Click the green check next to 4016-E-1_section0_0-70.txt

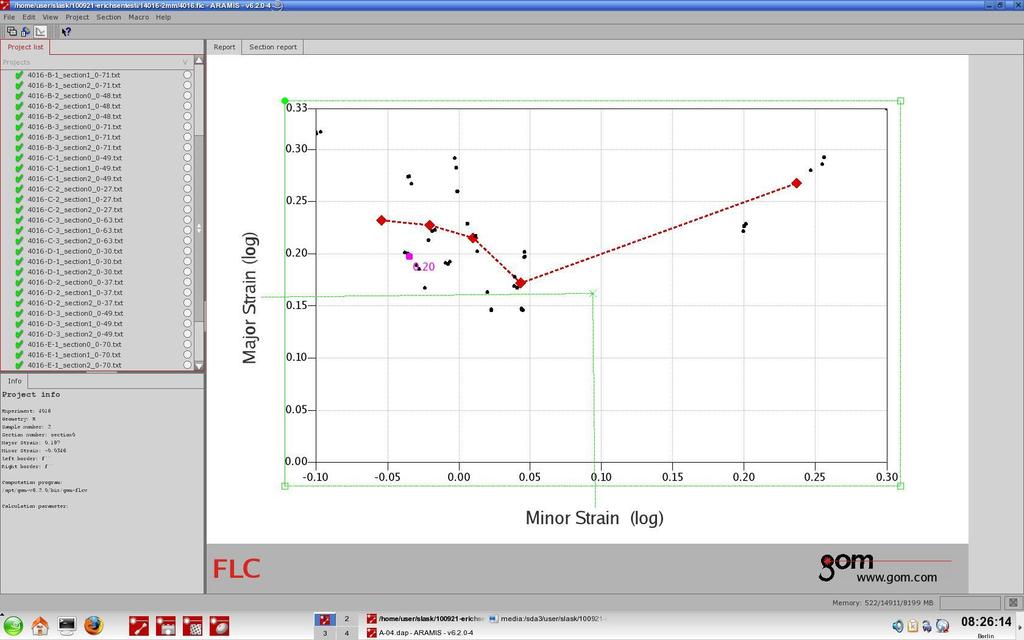tap(19, 344)
